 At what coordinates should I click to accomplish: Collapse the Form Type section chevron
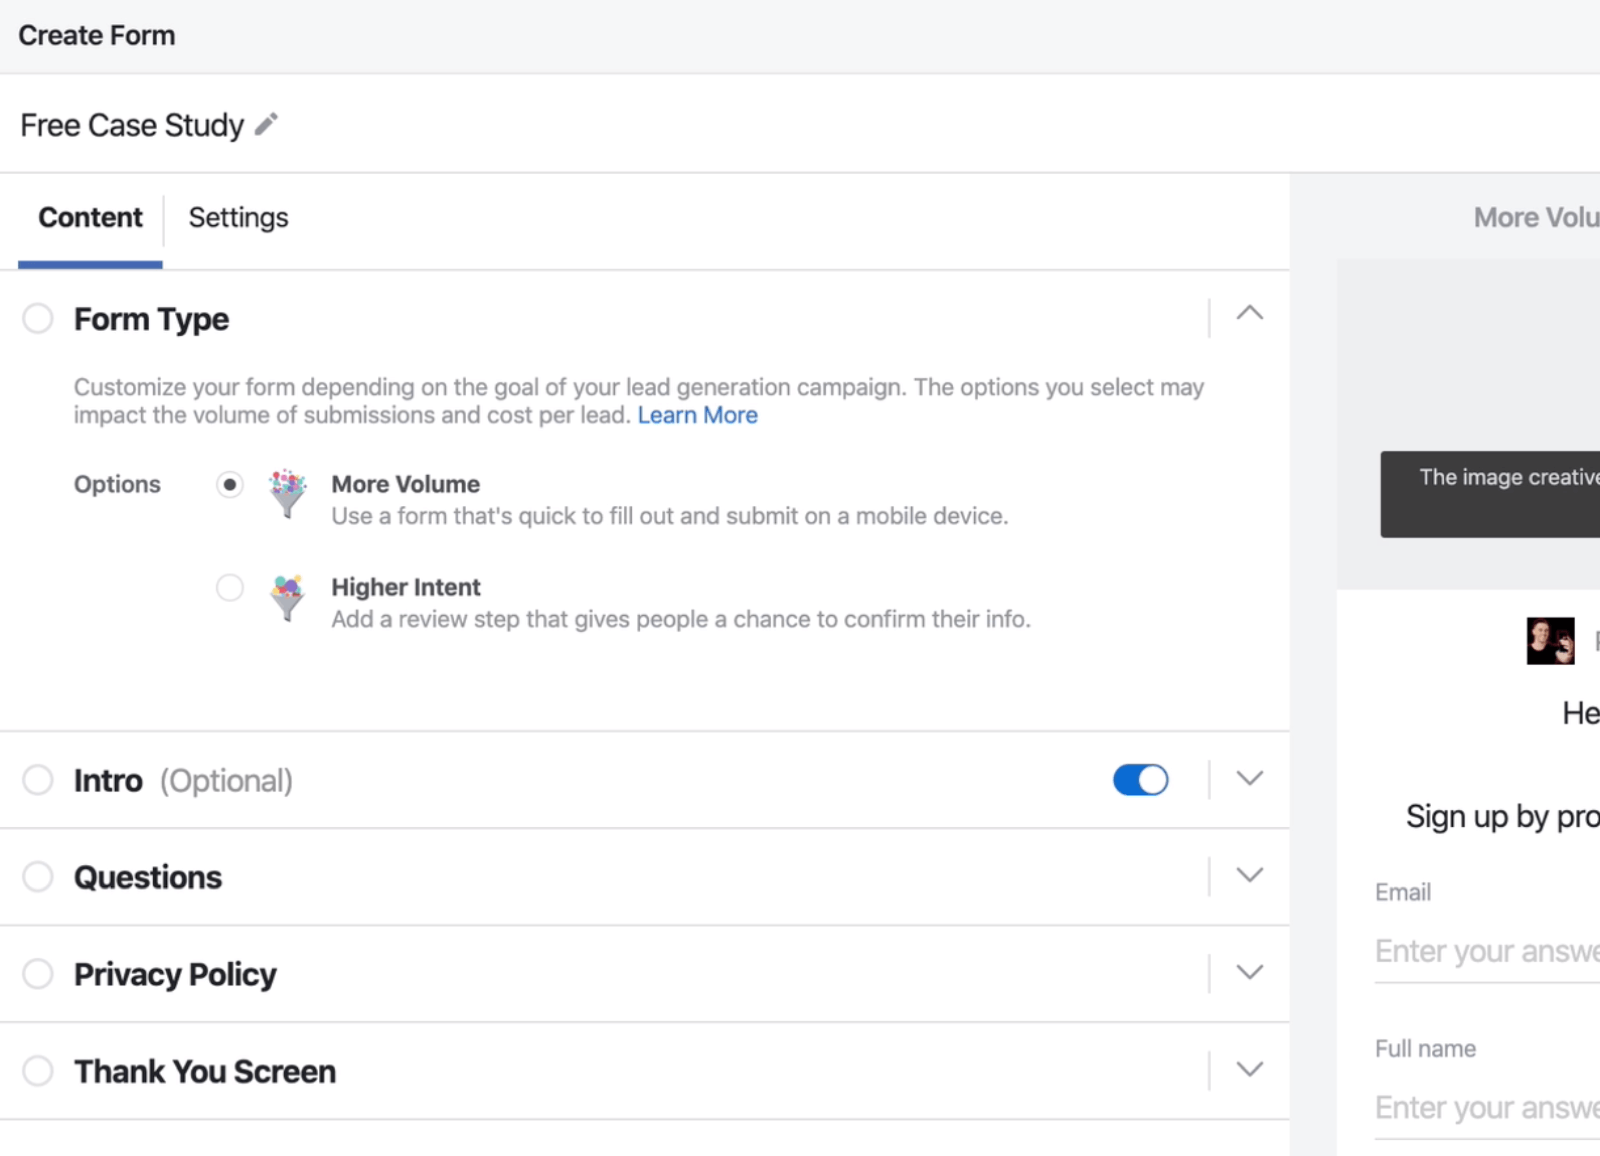[x=1249, y=314]
